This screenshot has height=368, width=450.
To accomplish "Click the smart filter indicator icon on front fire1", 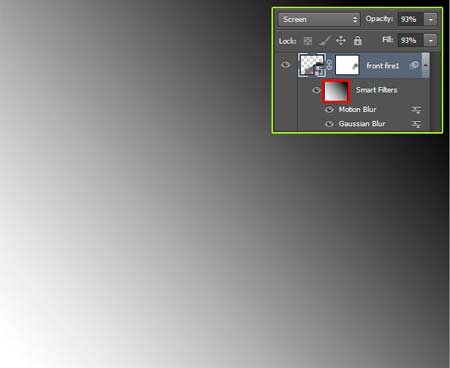I will pos(414,65).
